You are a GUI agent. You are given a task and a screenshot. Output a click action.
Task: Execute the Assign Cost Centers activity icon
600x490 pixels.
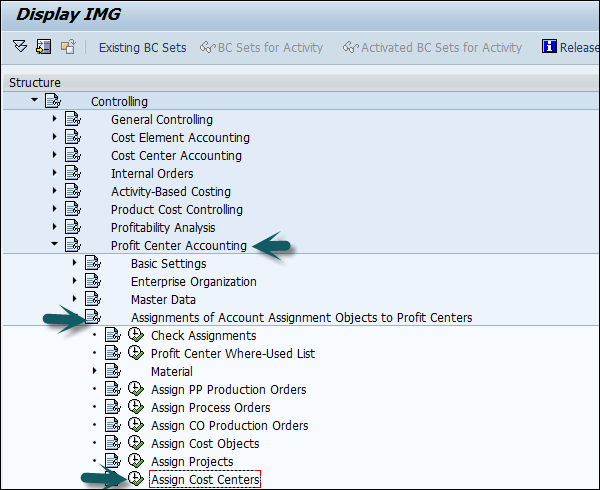pyautogui.click(x=137, y=480)
